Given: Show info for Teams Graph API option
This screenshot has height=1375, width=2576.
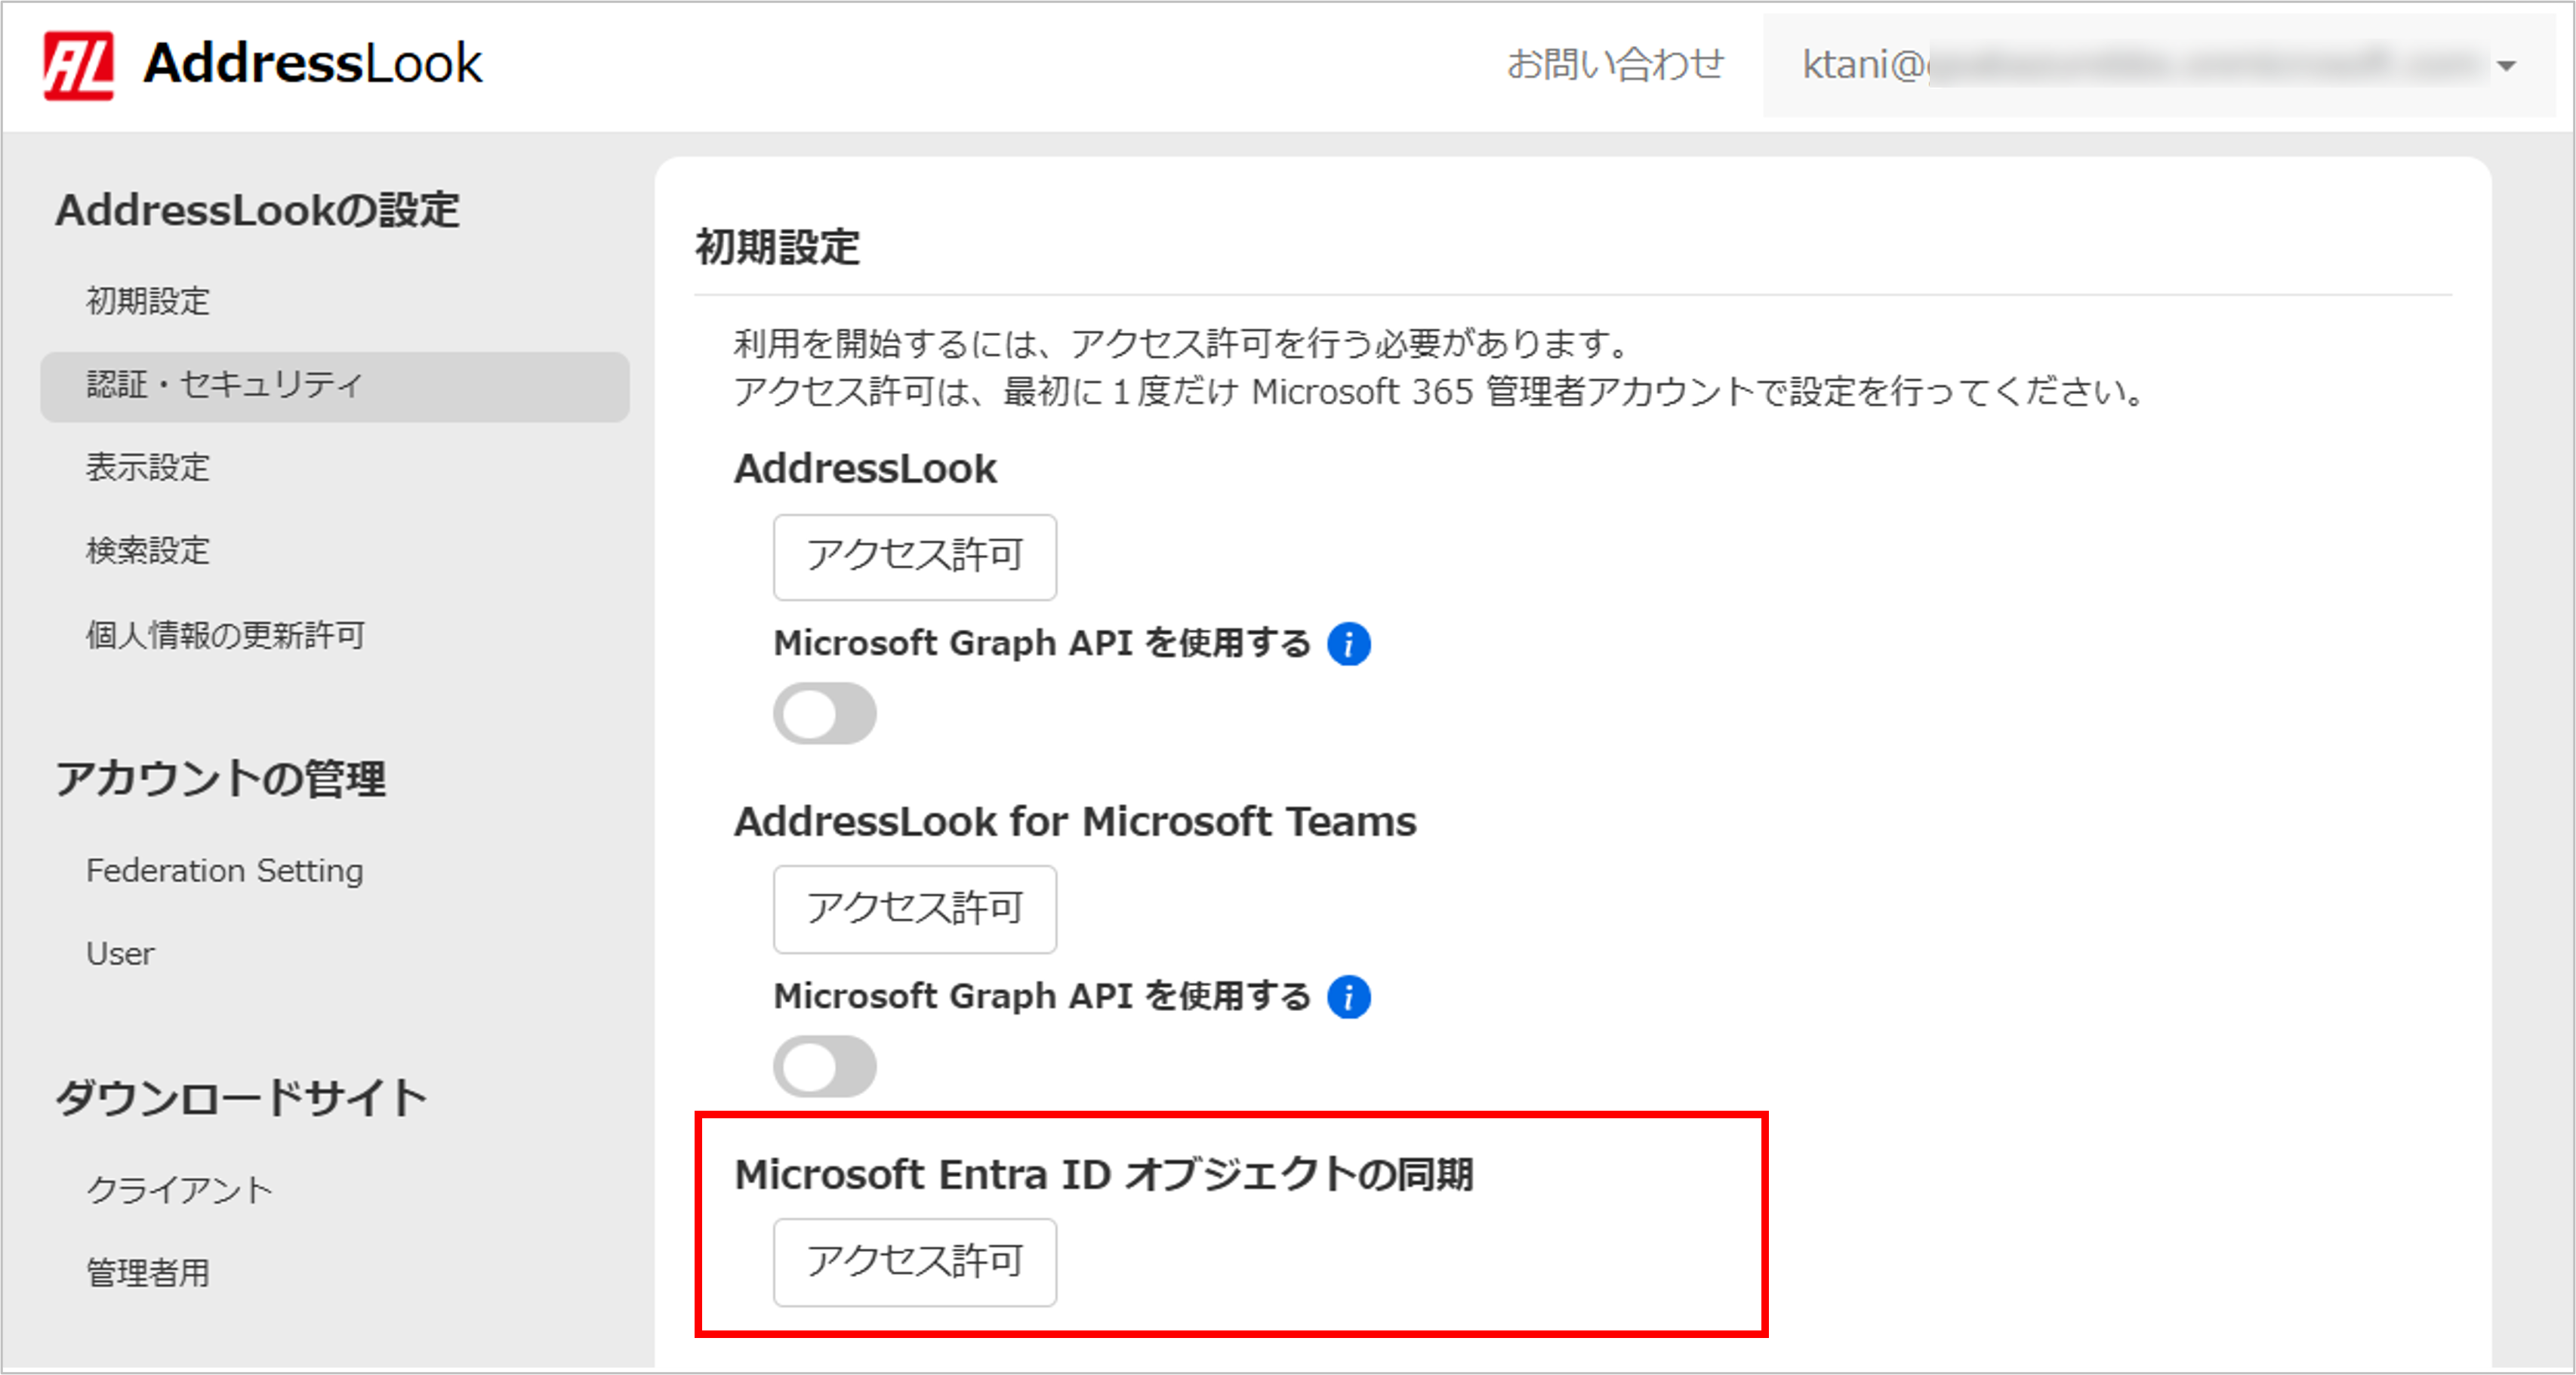Looking at the screenshot, I should click(1349, 996).
